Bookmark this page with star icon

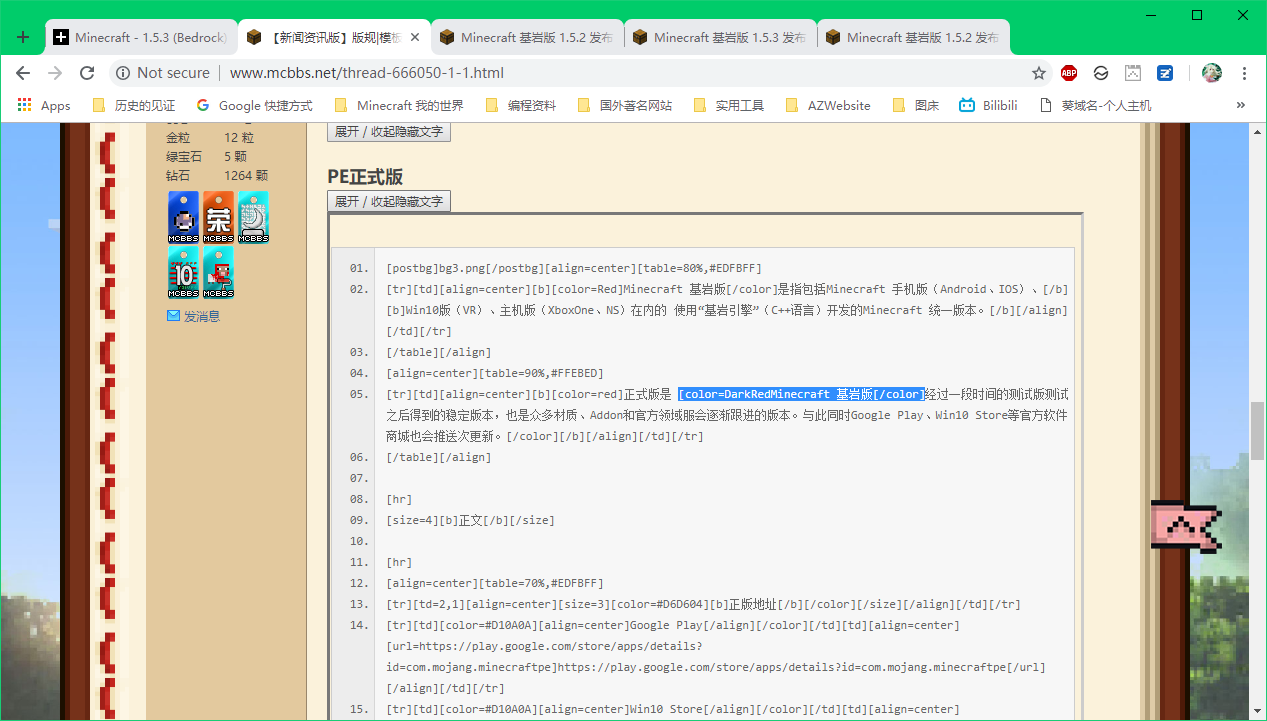(1039, 73)
